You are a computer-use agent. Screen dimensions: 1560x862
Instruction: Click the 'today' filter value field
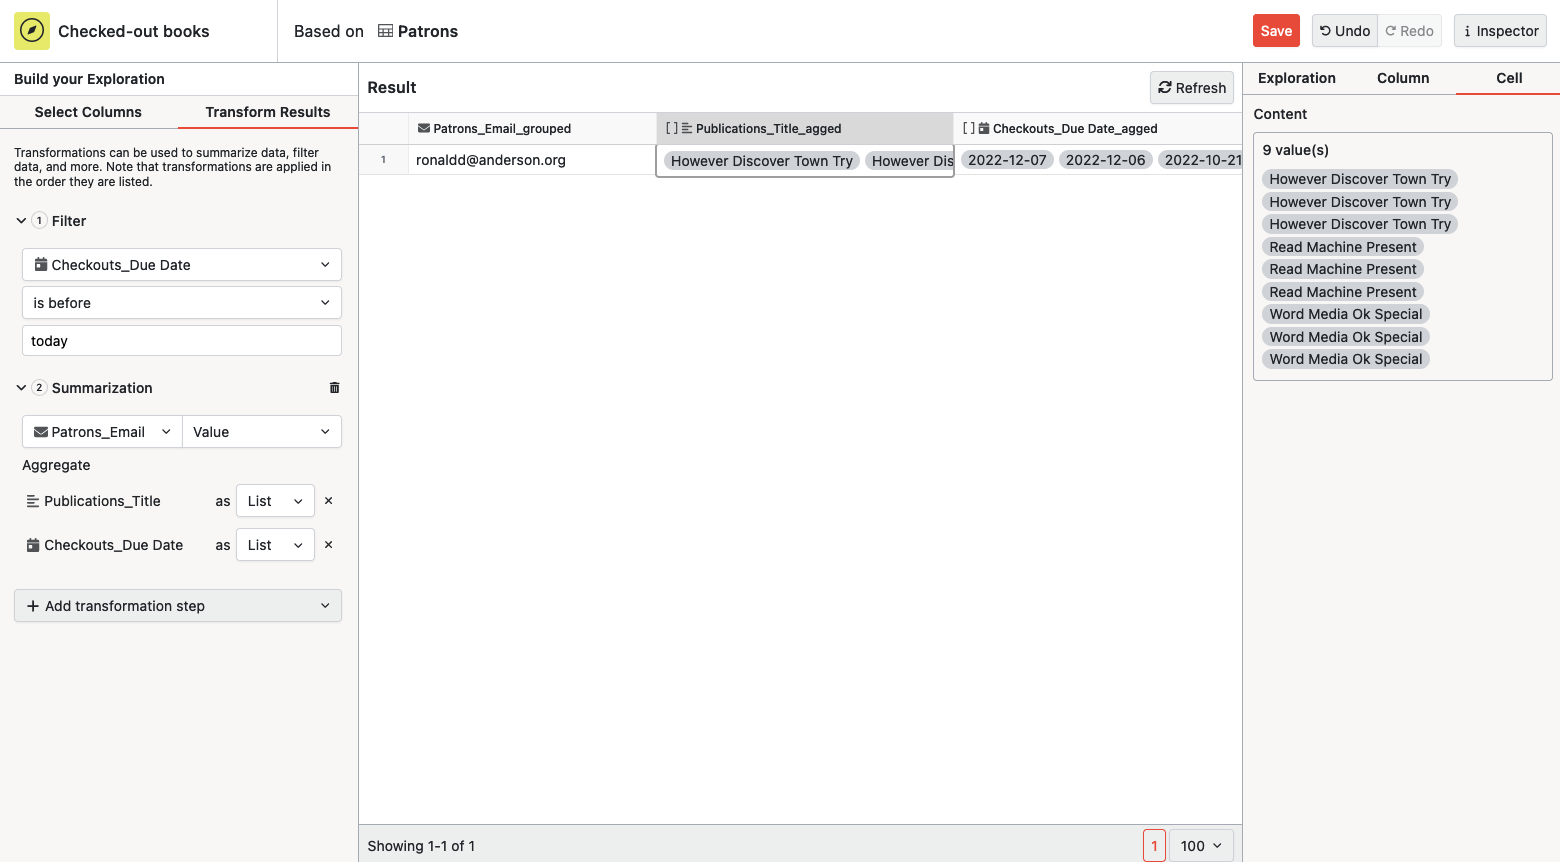point(182,341)
